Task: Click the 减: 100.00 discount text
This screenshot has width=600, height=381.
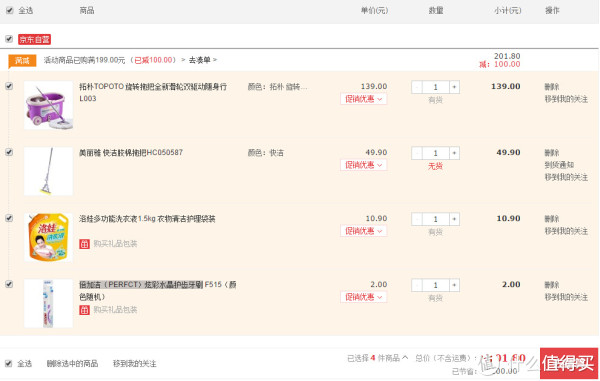Action: (x=500, y=64)
